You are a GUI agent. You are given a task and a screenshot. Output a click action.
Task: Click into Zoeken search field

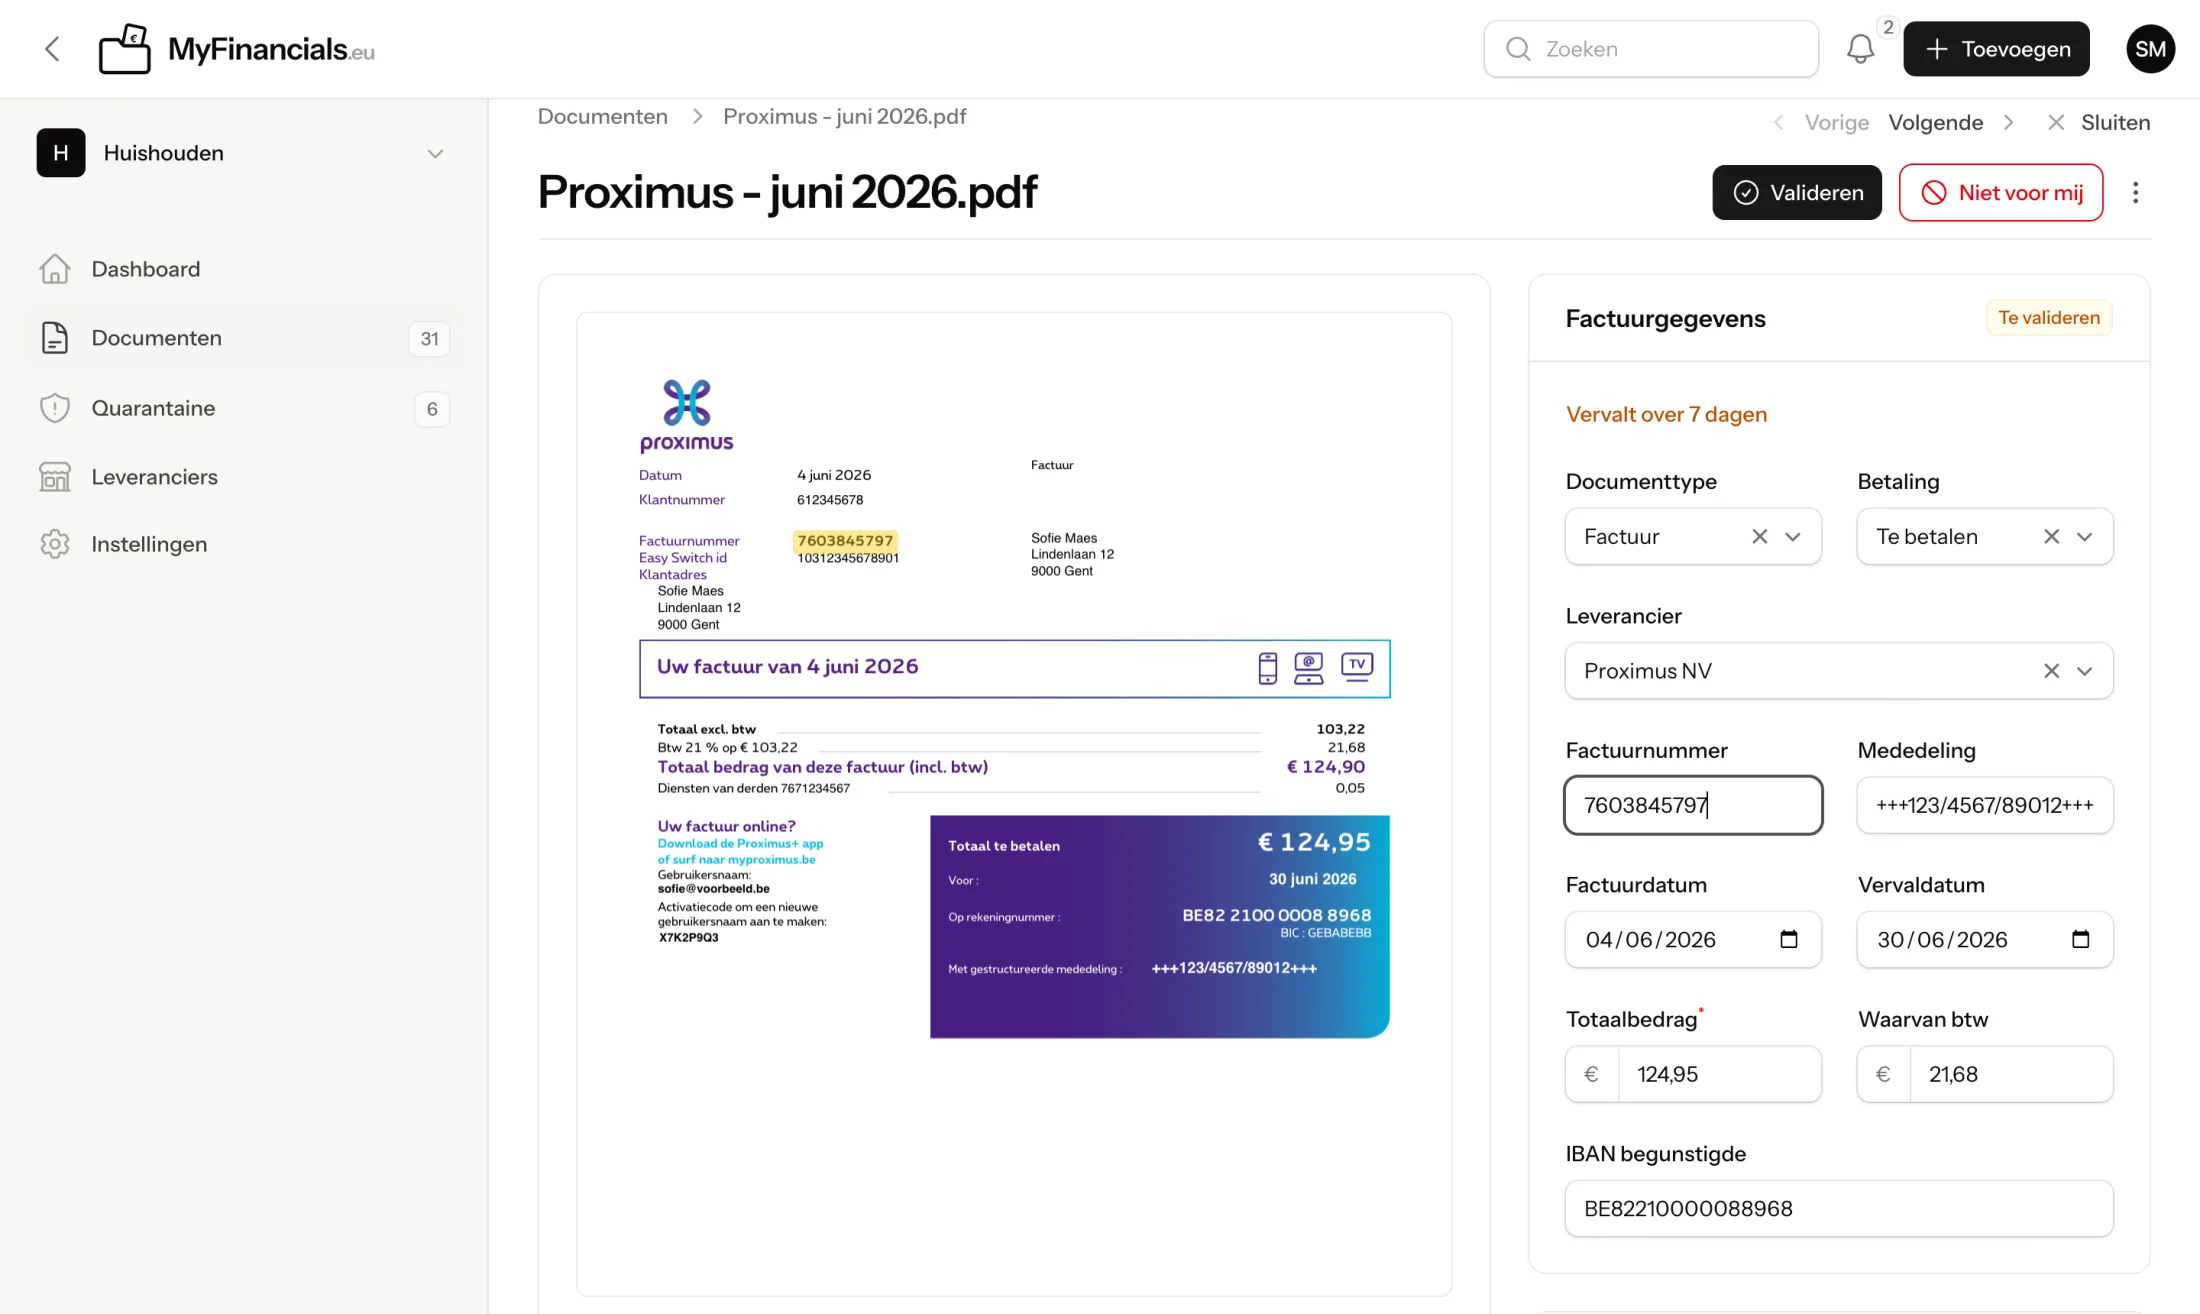(x=1651, y=49)
